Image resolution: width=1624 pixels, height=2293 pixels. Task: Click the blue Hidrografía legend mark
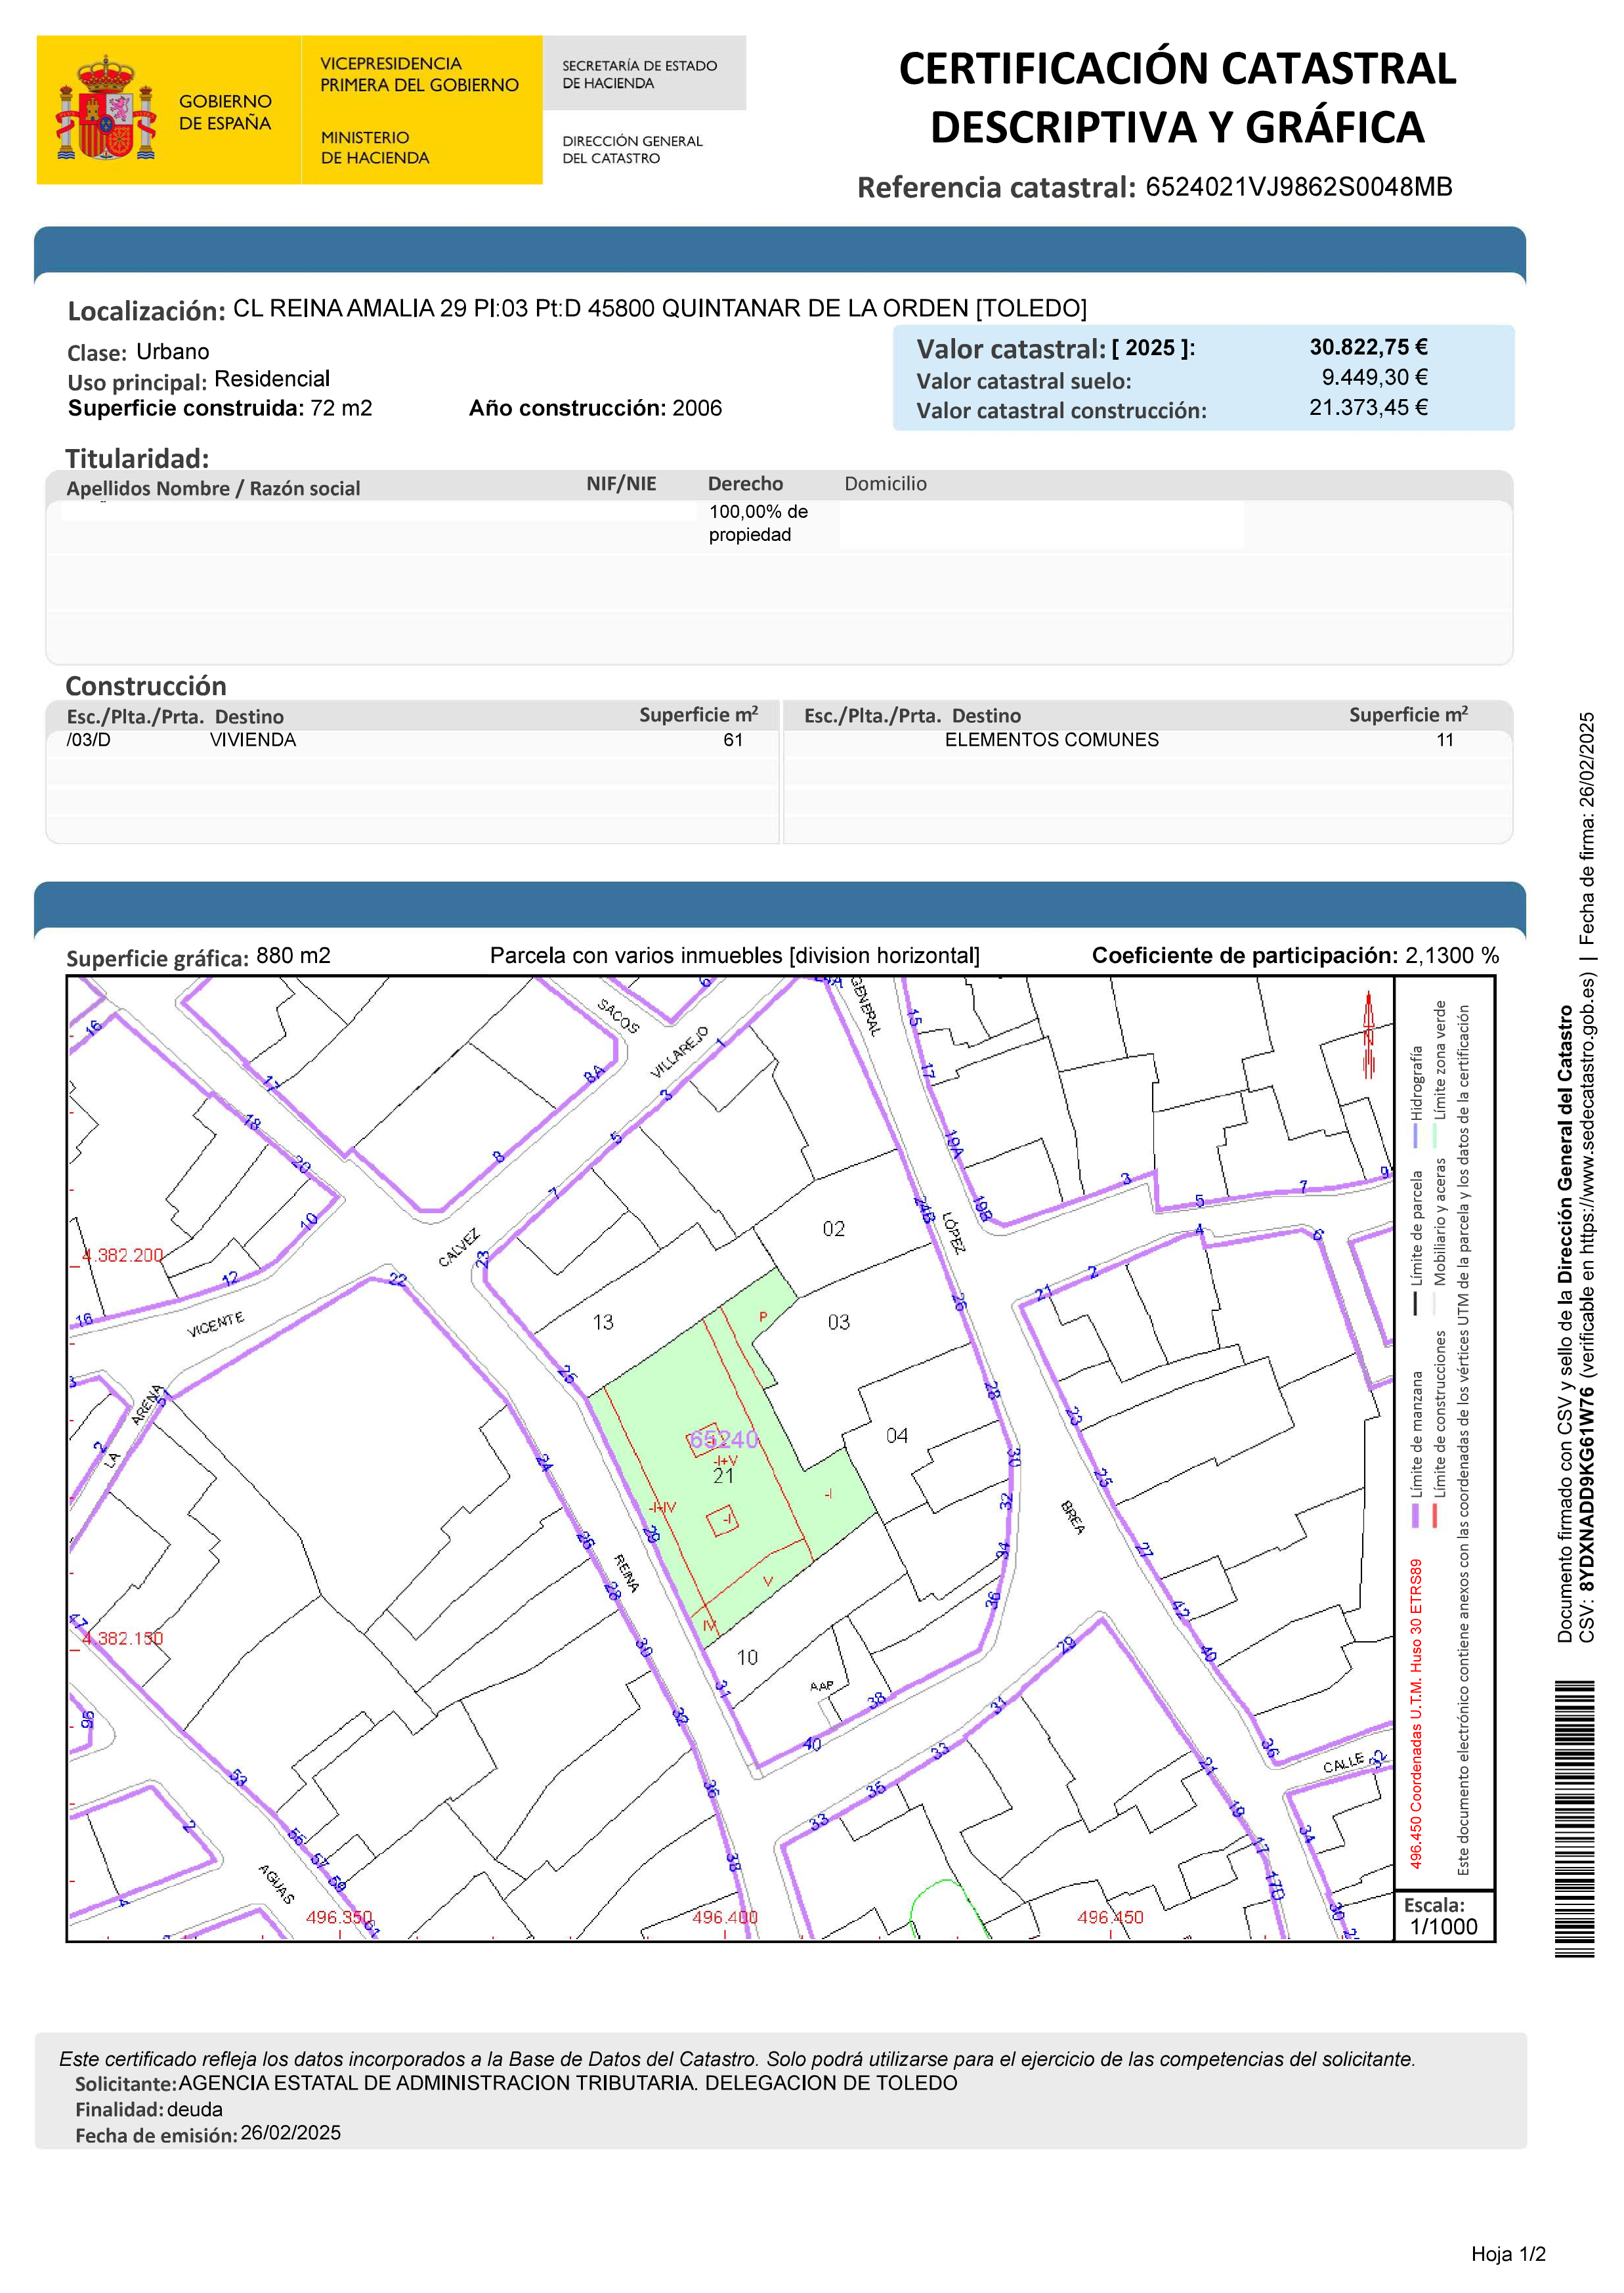pyautogui.click(x=1415, y=1136)
